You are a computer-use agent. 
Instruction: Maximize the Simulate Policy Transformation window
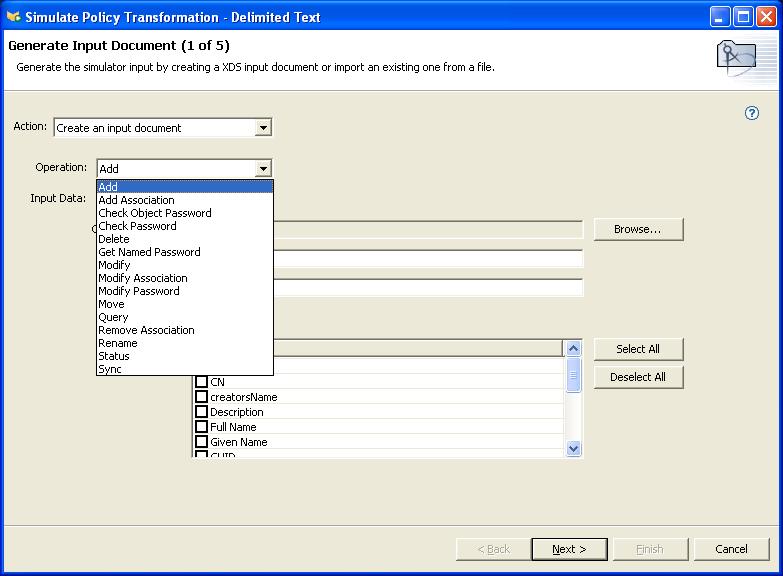744,16
